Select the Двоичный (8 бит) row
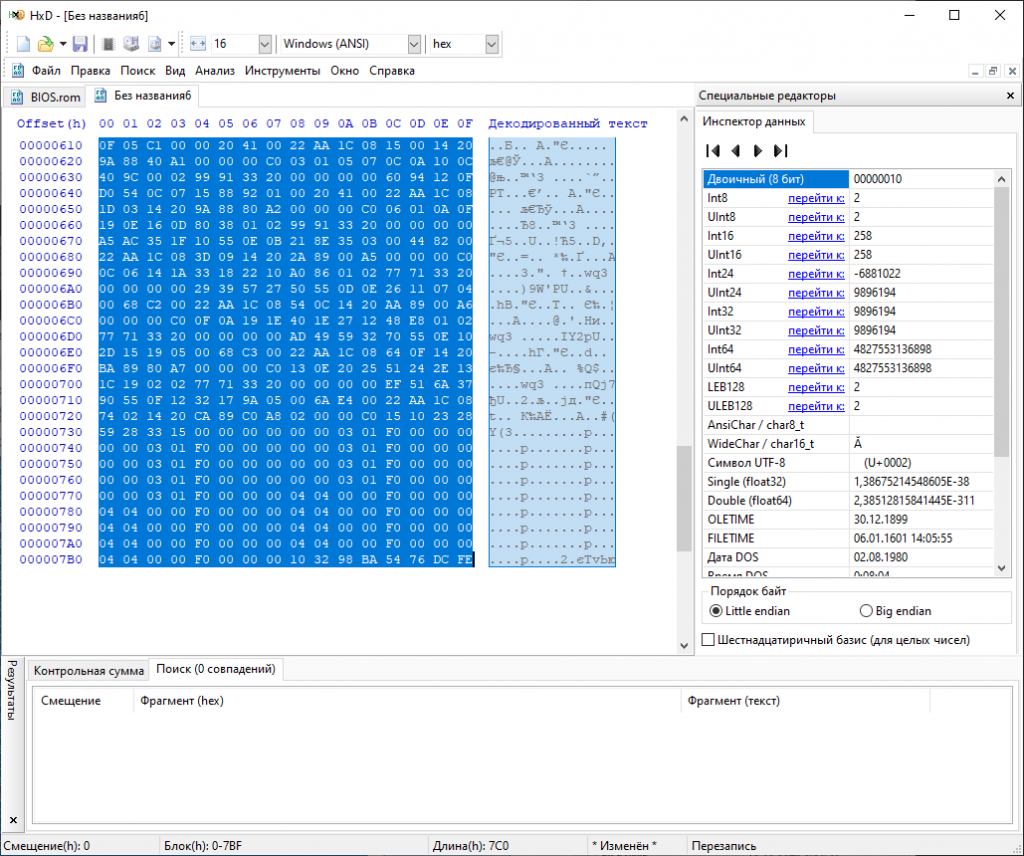This screenshot has height=856, width=1024. (848, 179)
